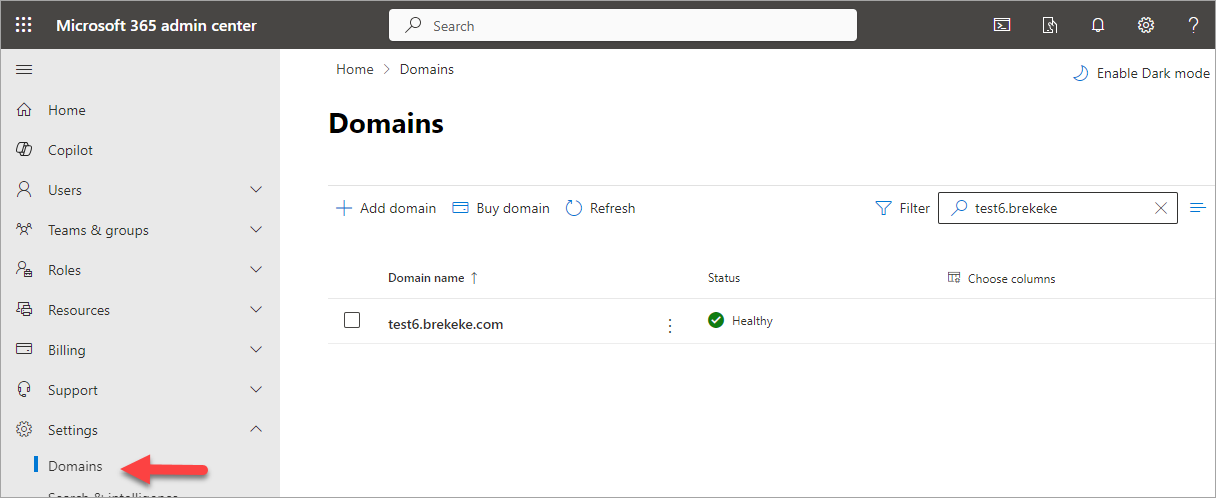1216x498 pixels.
Task: Clear the domain search with X icon
Action: pyautogui.click(x=1161, y=208)
